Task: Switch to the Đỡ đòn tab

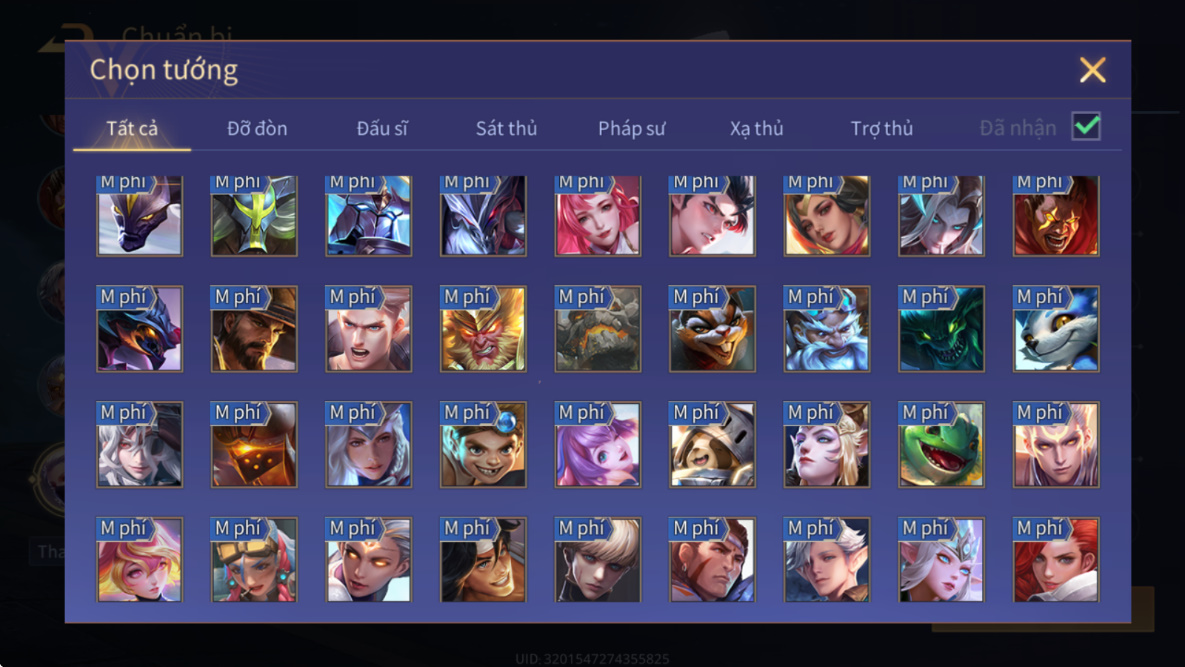Action: [x=257, y=128]
